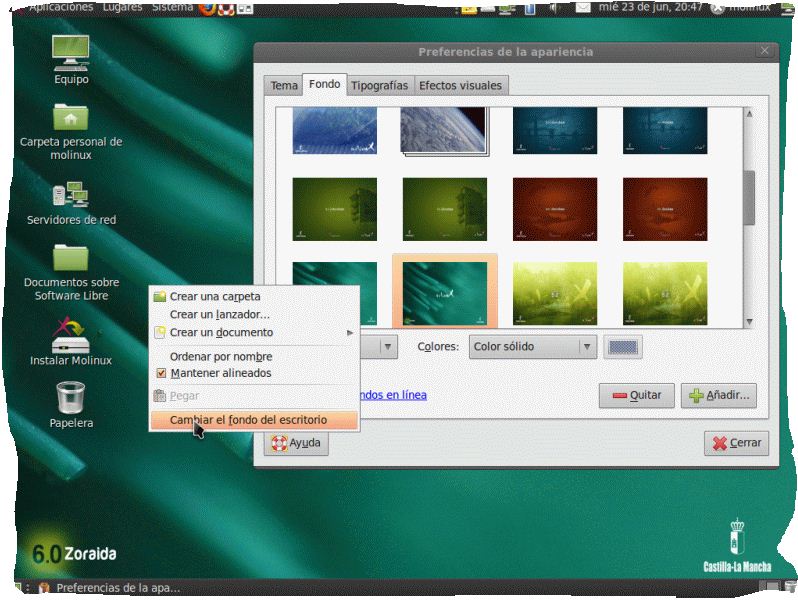
Task: Select the first dark blue wallpaper thumbnail
Action: coord(555,130)
